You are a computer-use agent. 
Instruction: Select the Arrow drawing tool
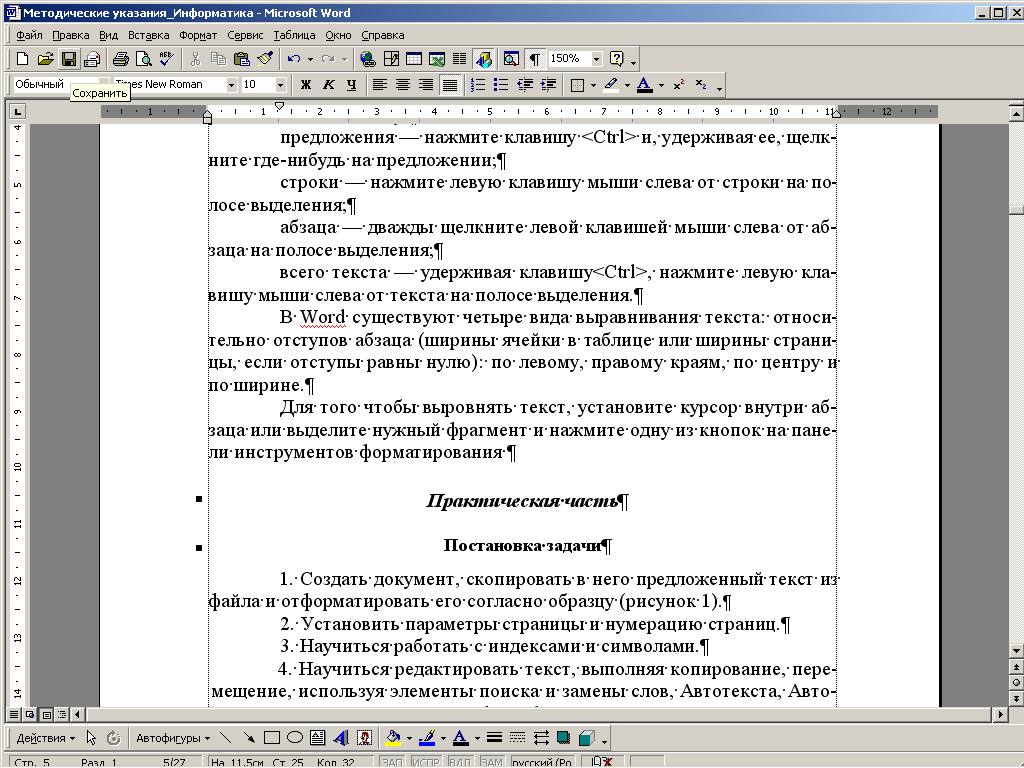[249, 738]
